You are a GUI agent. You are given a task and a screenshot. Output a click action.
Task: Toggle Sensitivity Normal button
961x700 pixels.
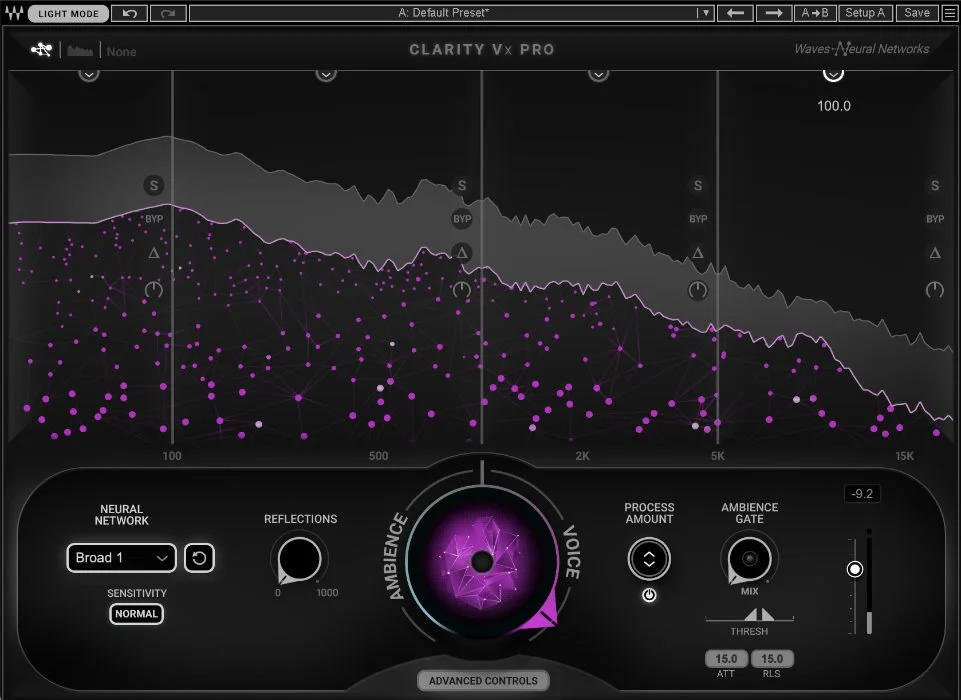coord(136,614)
